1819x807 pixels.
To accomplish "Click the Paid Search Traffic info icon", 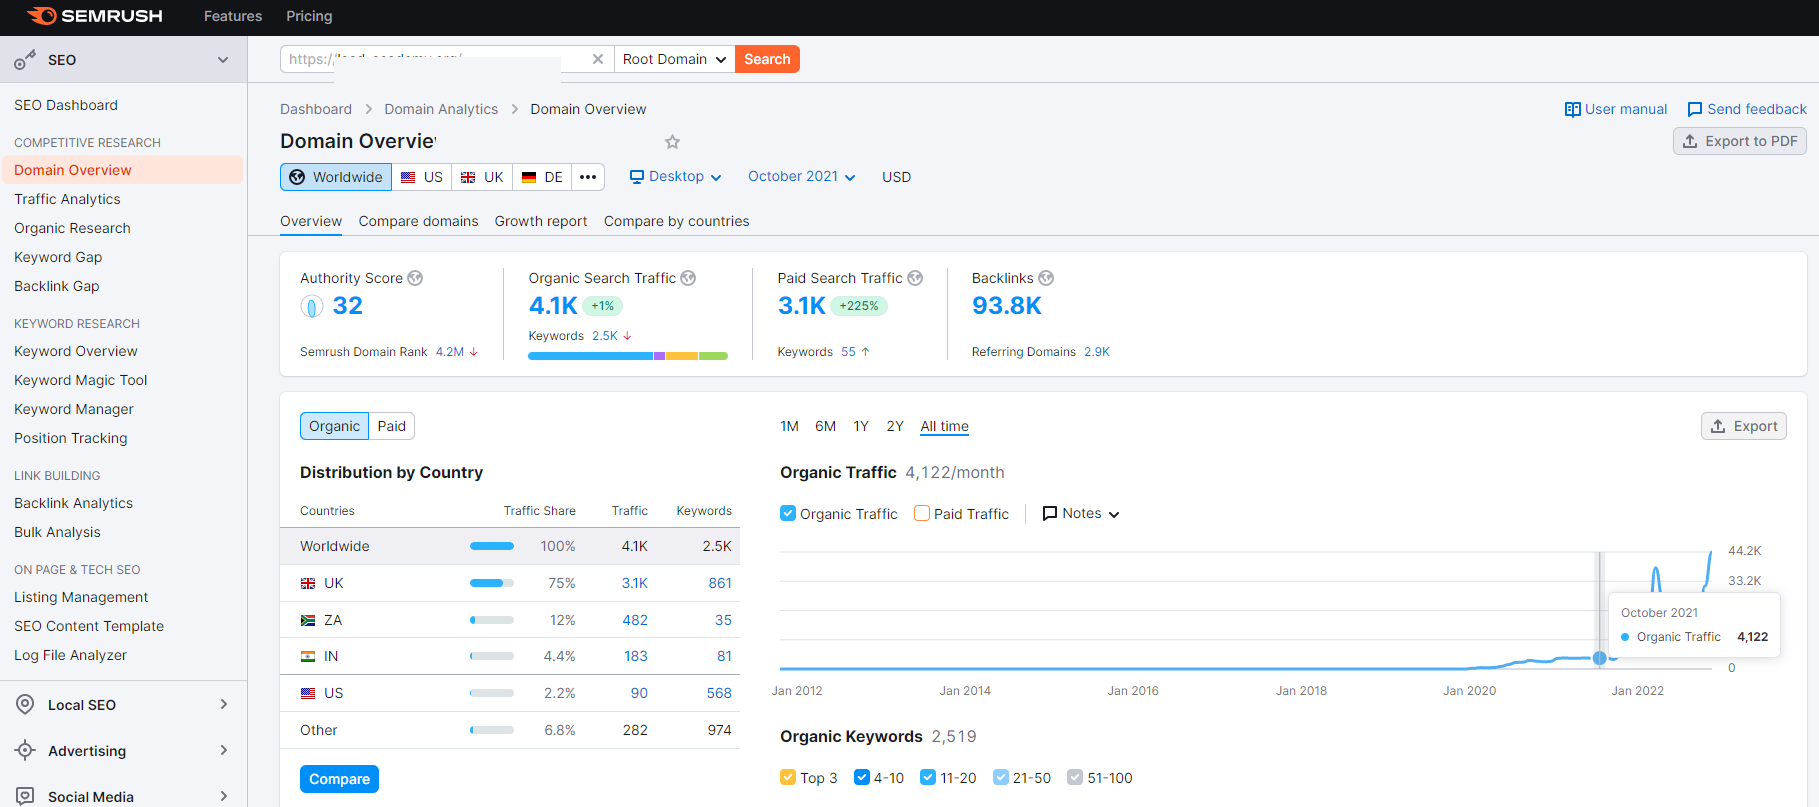I will point(915,278).
